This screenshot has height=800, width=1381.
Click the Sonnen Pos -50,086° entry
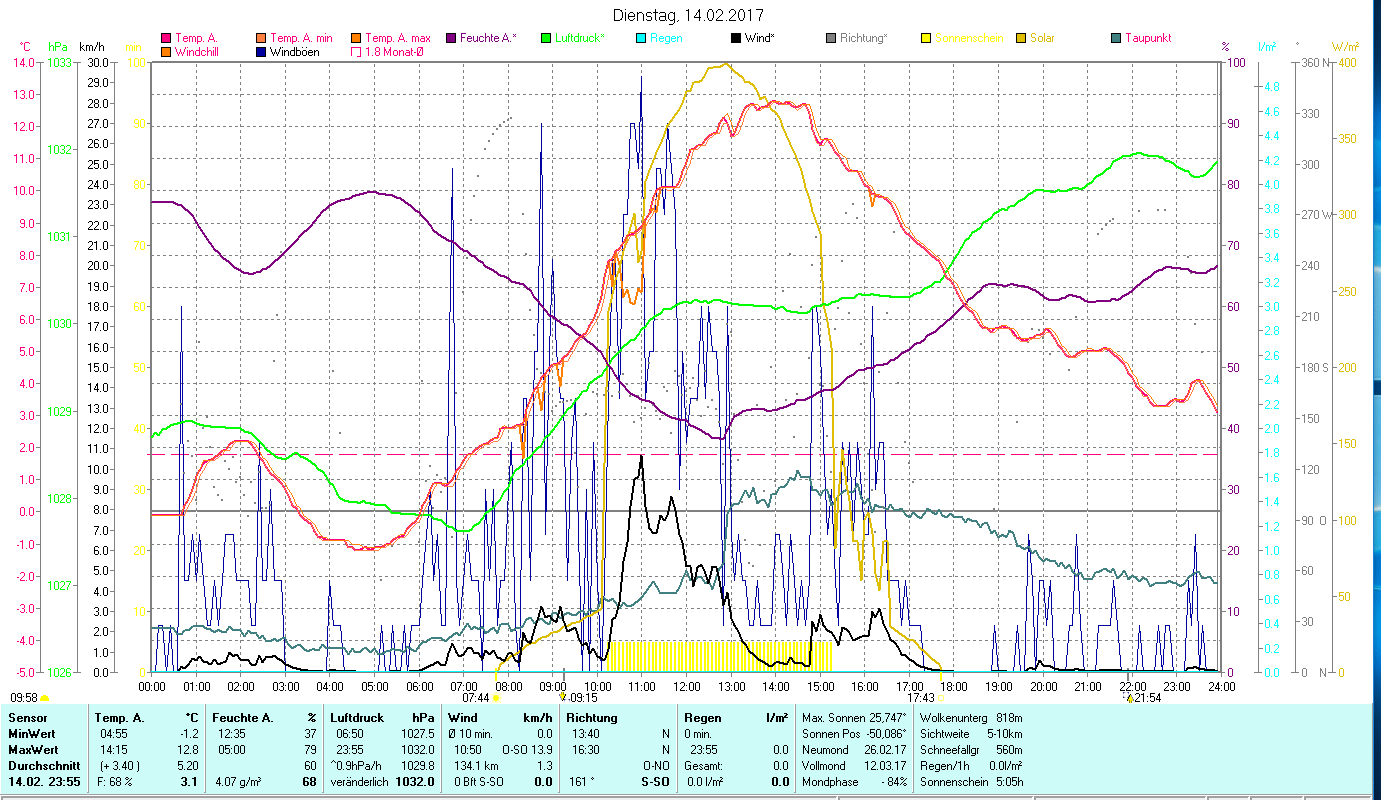[x=855, y=733]
